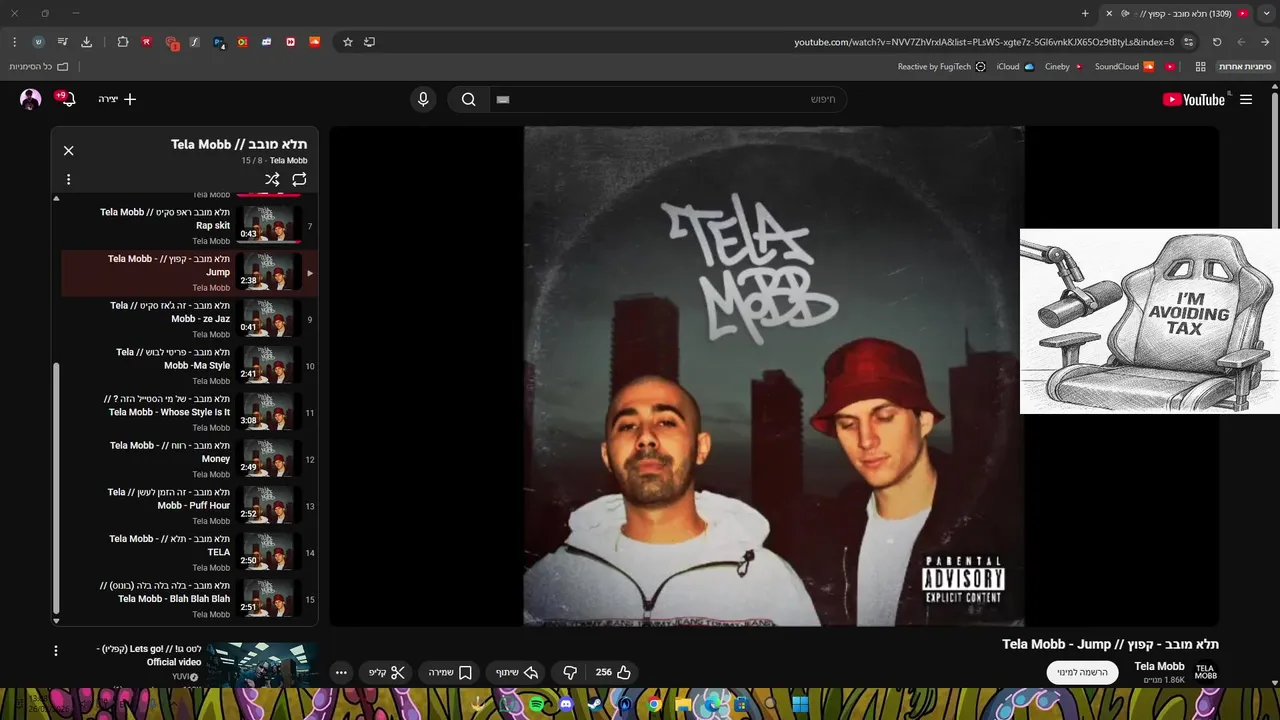Share the video (שיתוף)
The width and height of the screenshot is (1280, 720).
click(x=518, y=672)
